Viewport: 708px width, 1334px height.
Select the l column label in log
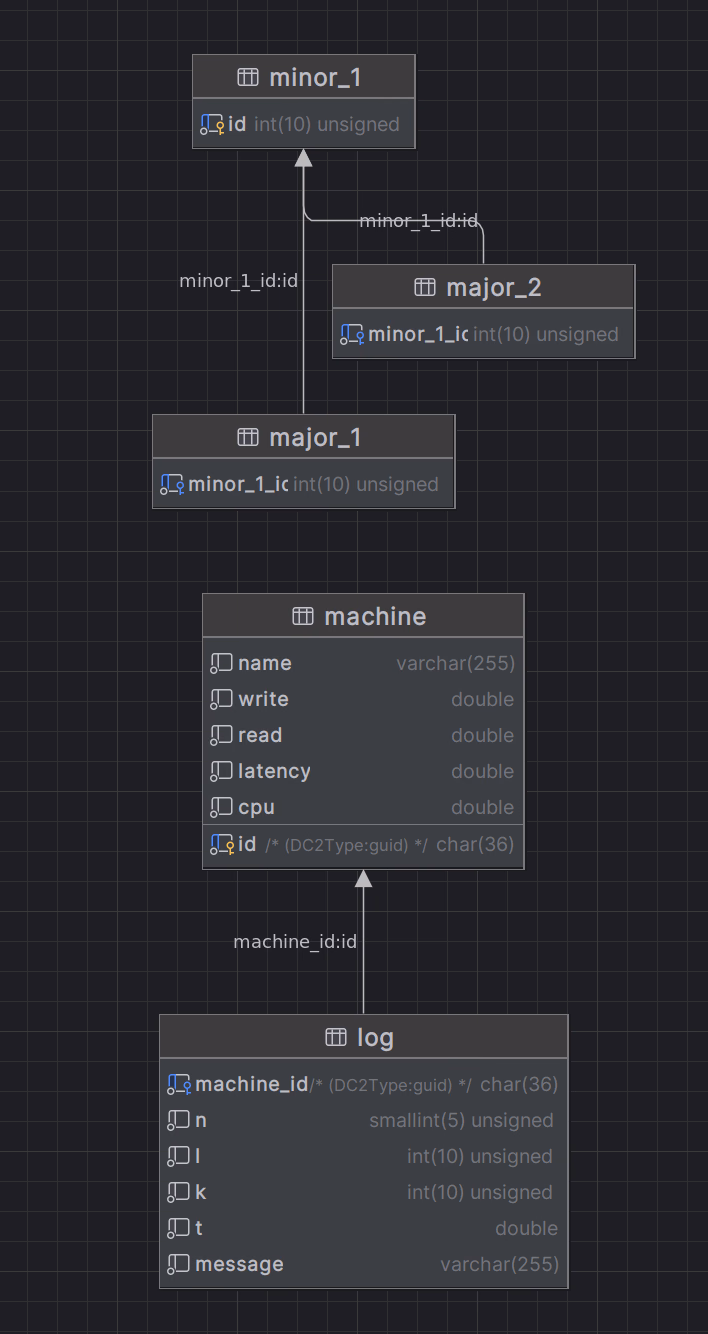(x=198, y=1156)
